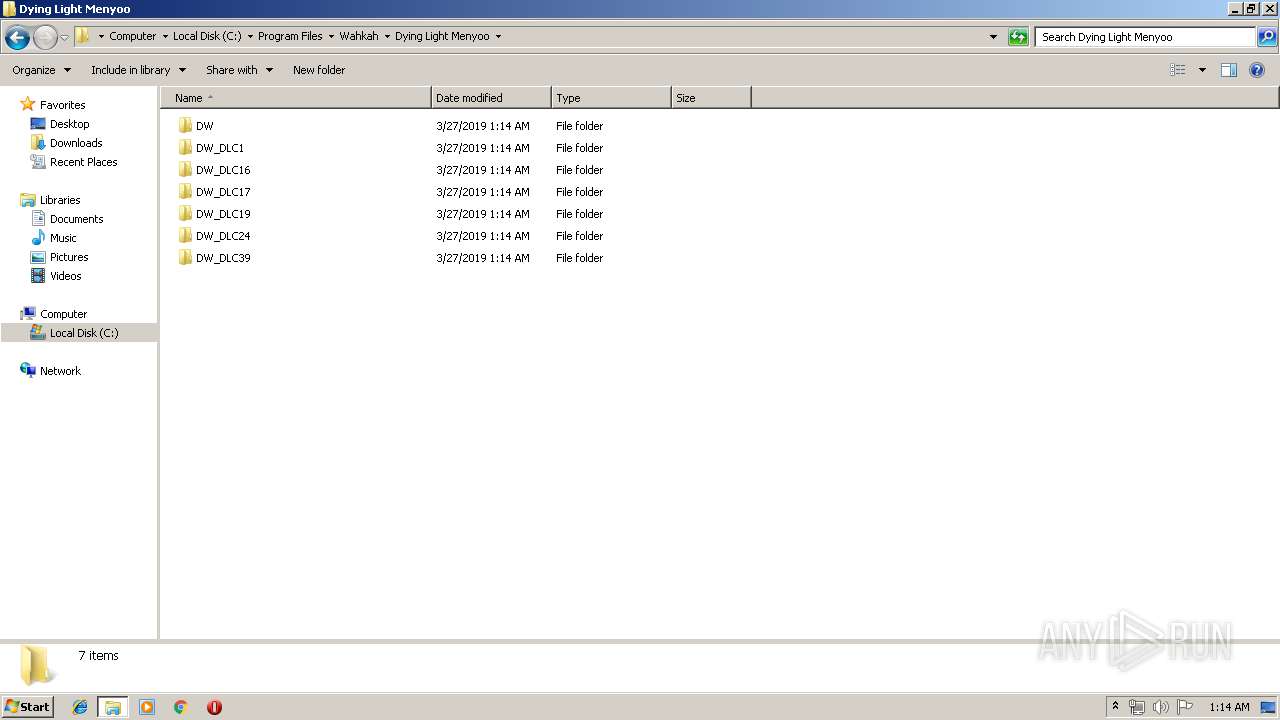Open the Share with menu
1280x720 pixels.
tap(239, 70)
